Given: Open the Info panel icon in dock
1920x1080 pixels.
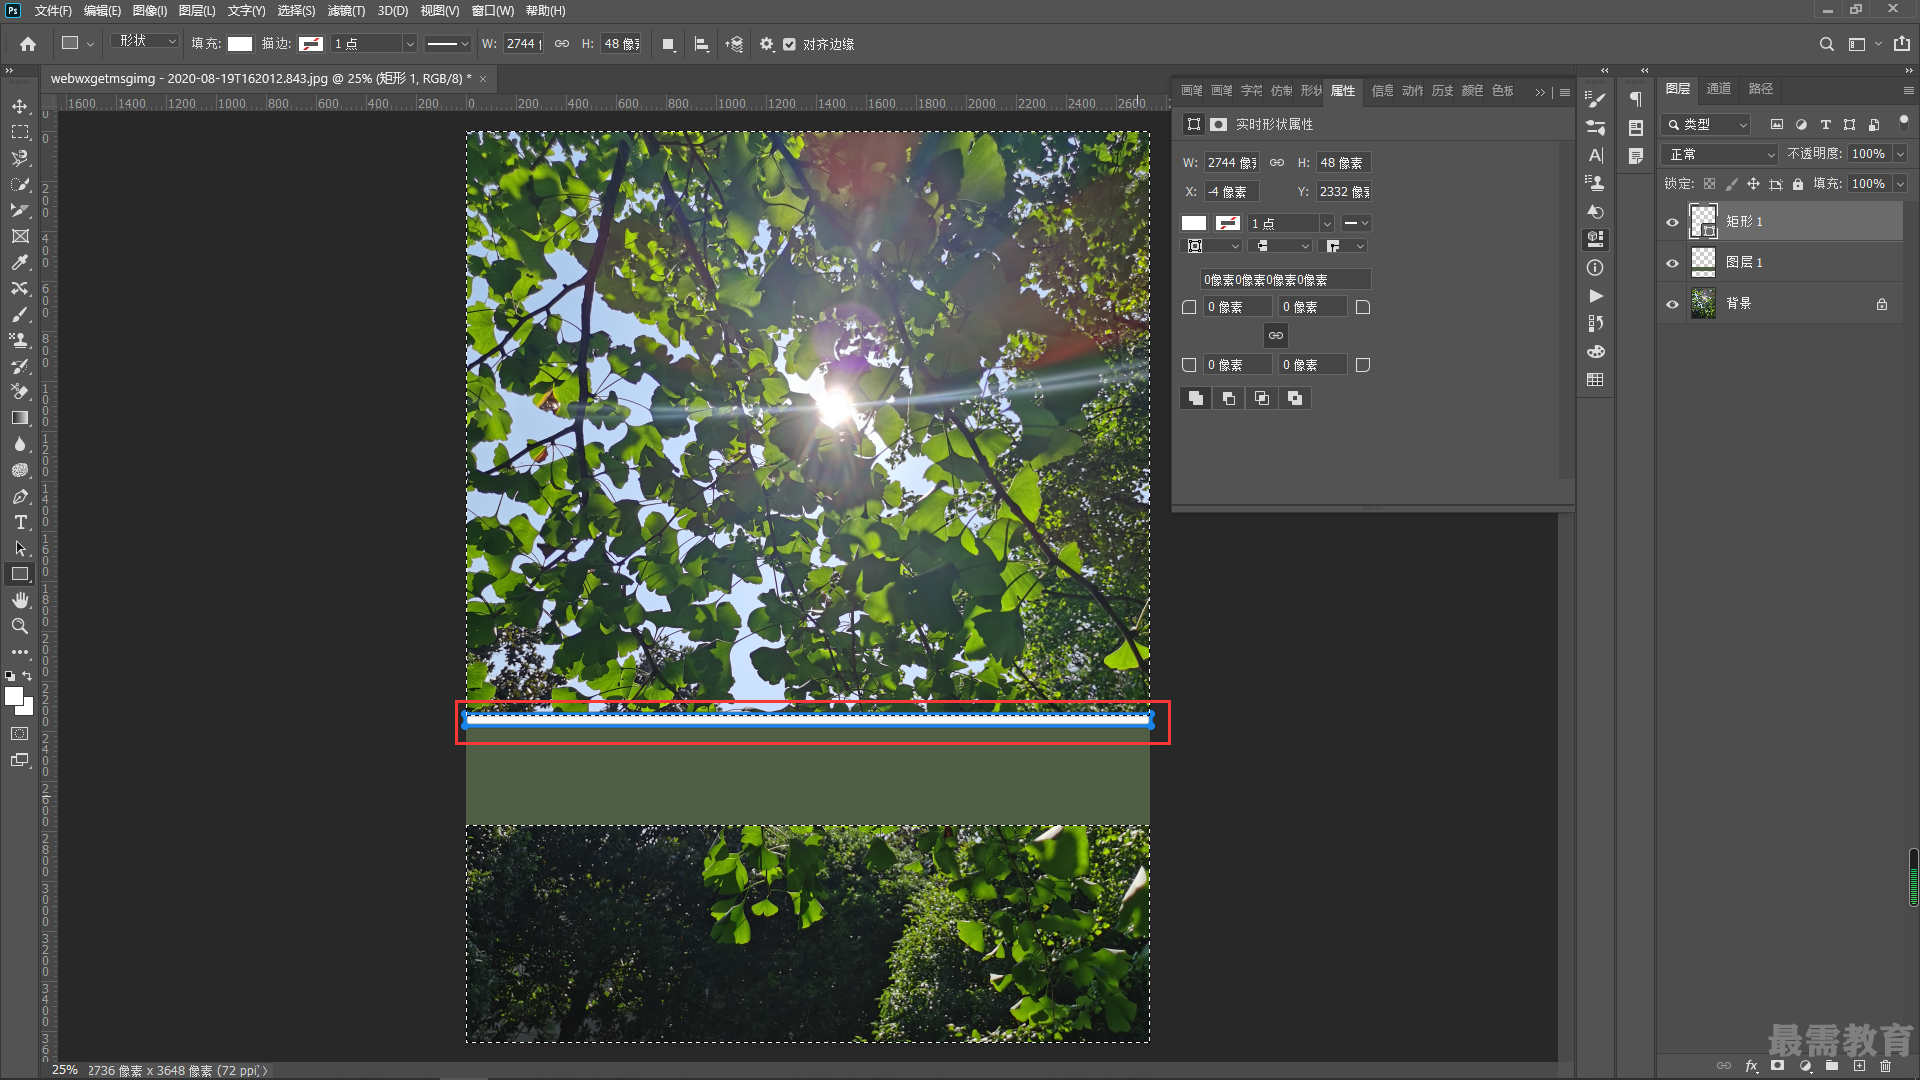Looking at the screenshot, I should point(1596,268).
